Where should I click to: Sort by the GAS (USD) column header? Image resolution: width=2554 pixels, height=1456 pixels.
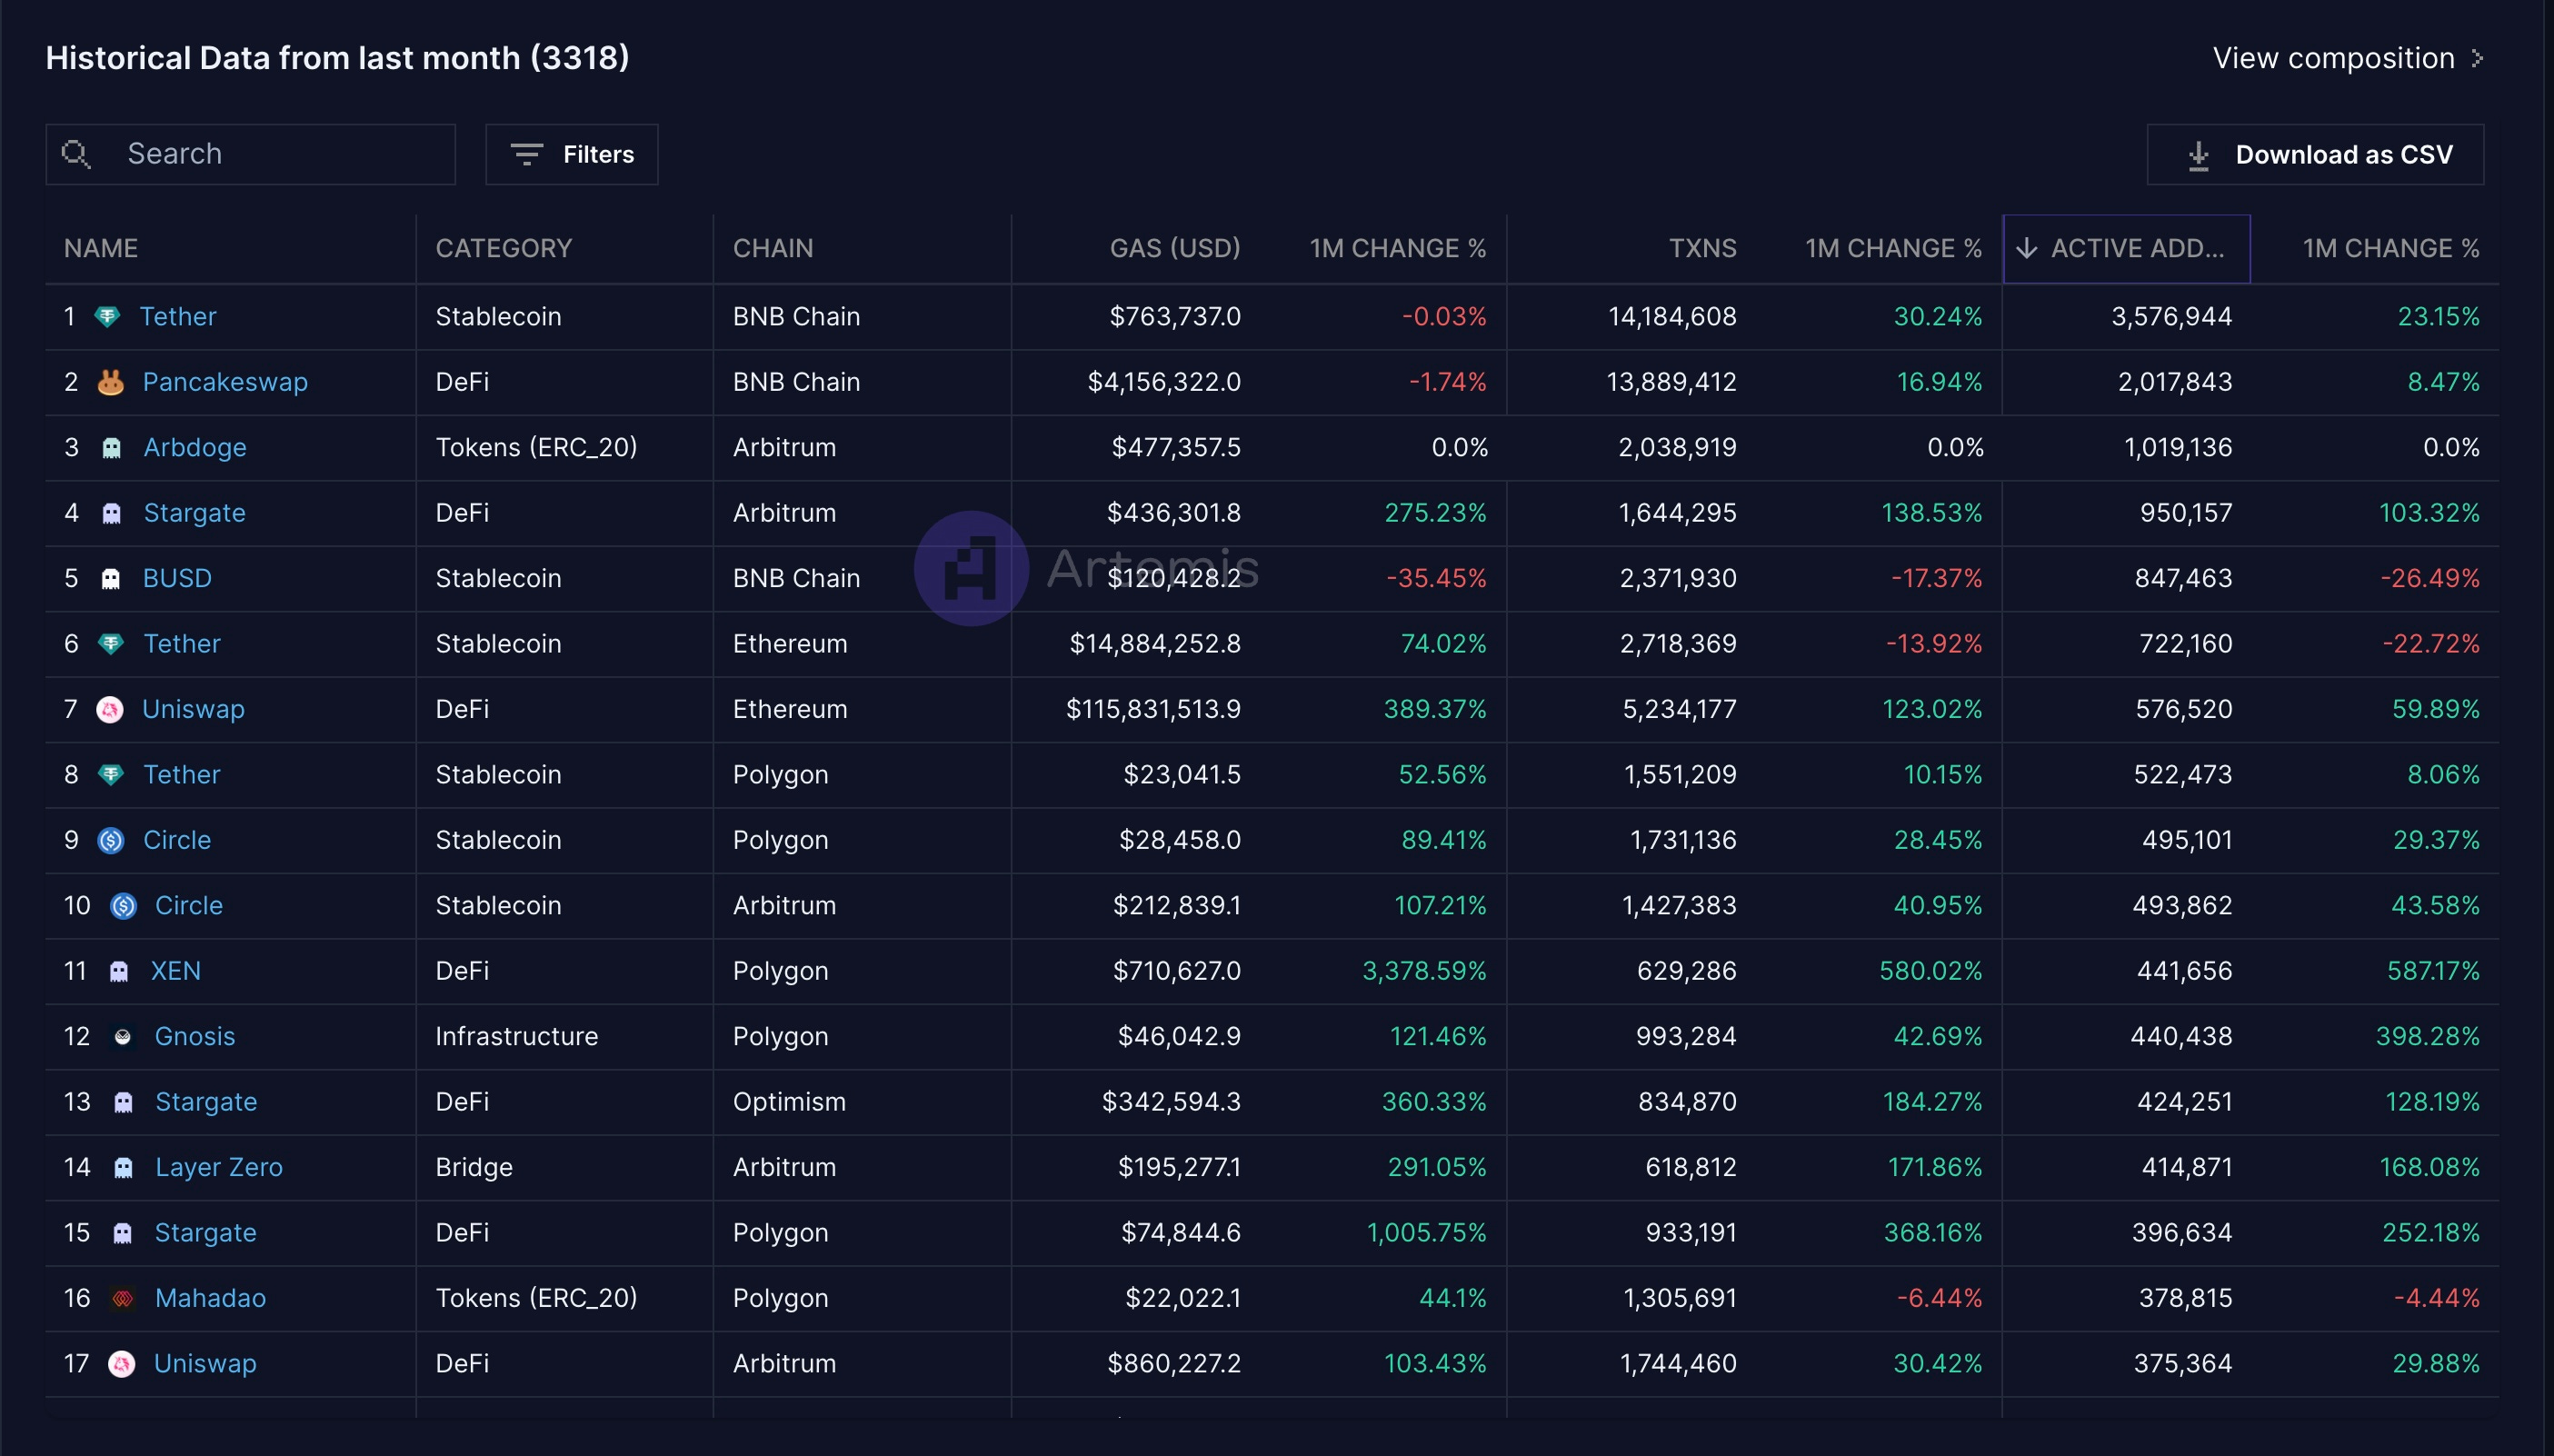(1175, 248)
